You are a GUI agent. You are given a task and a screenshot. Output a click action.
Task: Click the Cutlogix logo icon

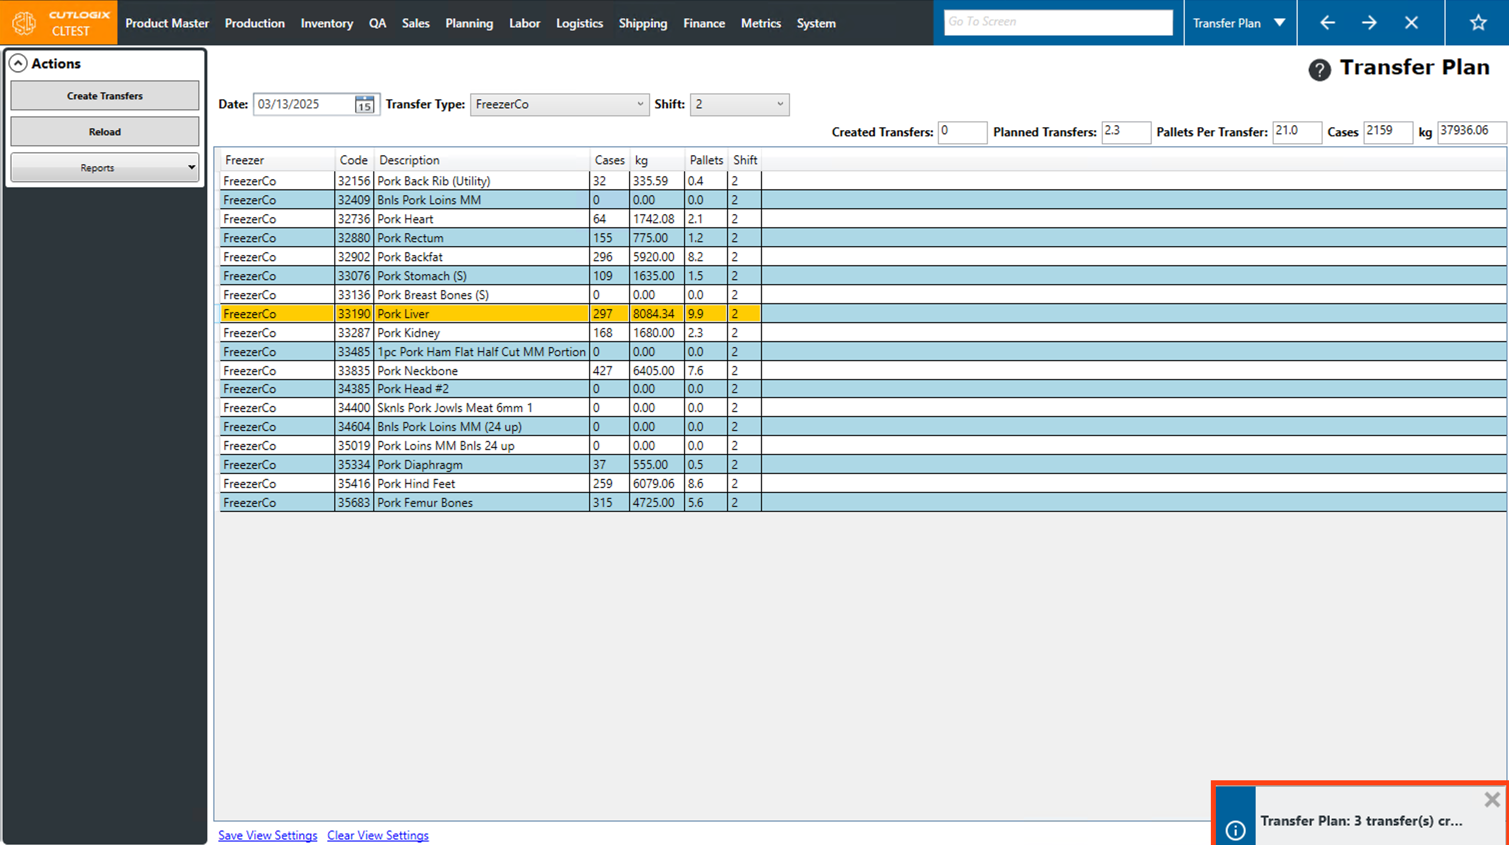click(24, 22)
